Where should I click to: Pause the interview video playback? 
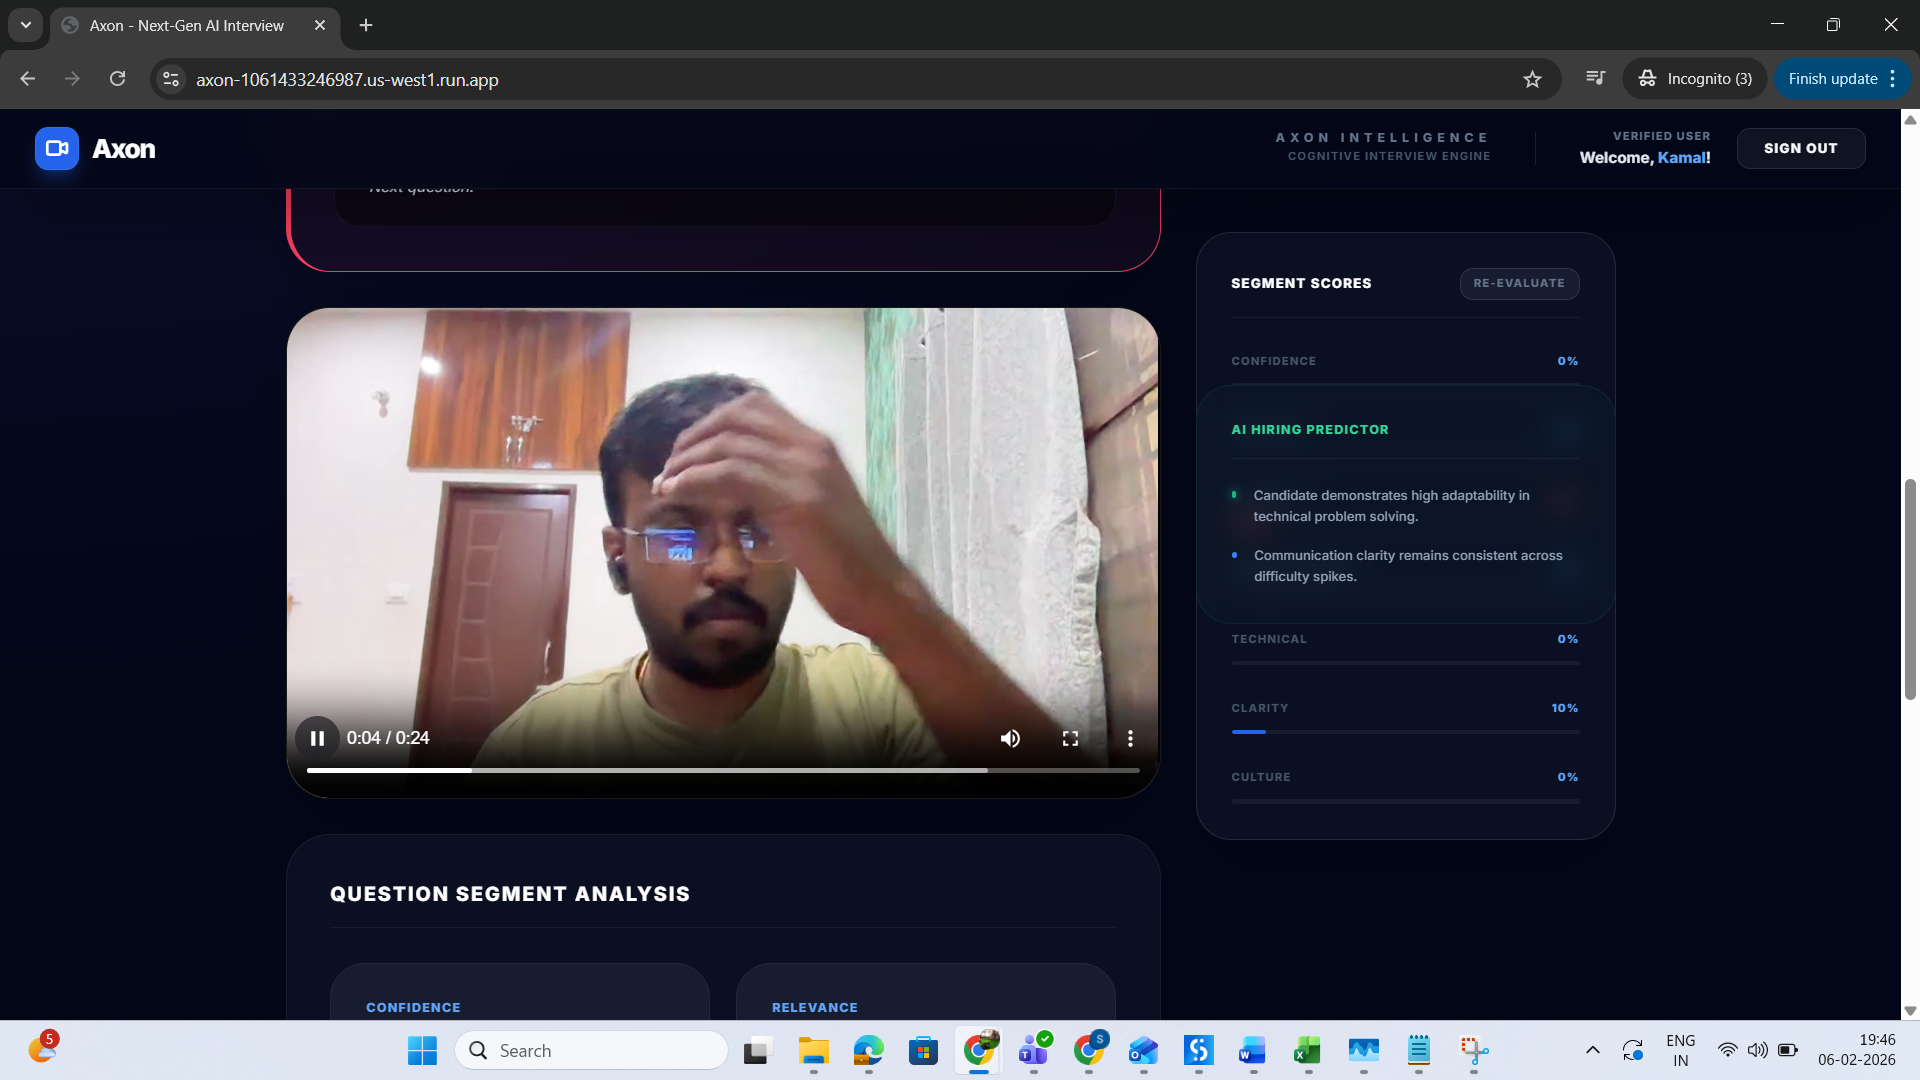point(317,738)
